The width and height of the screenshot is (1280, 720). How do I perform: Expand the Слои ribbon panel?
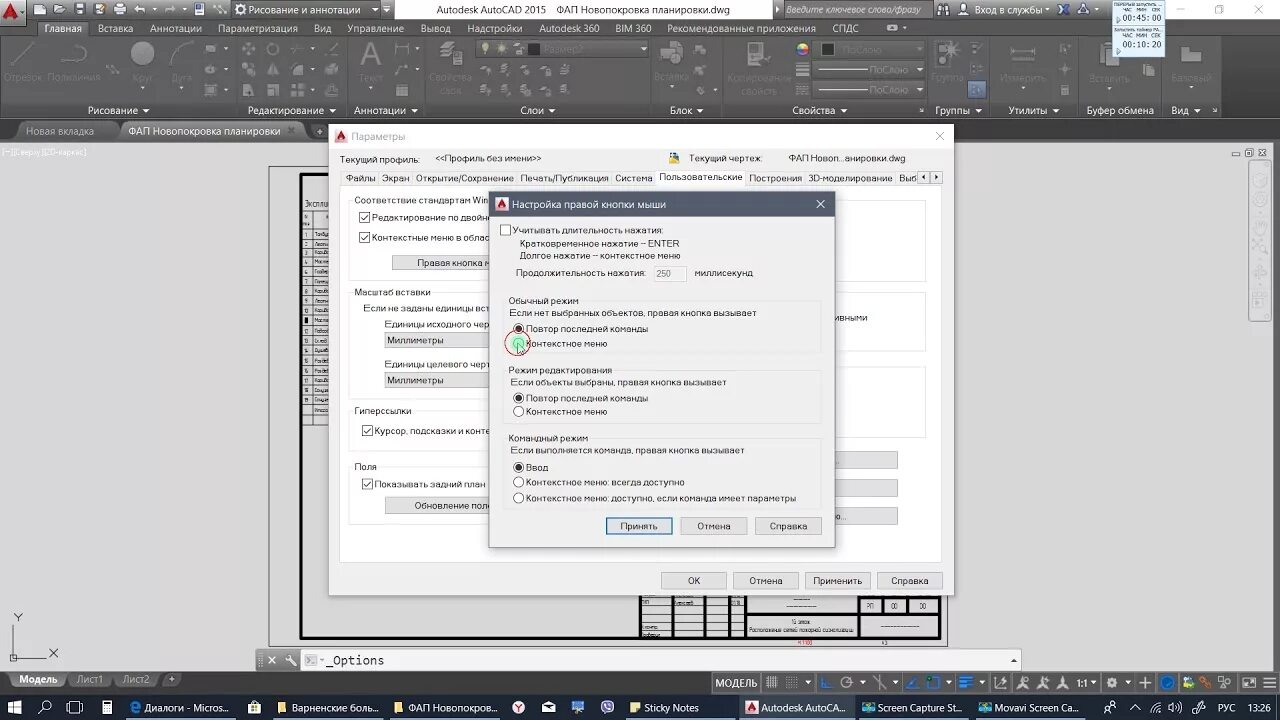tap(537, 110)
